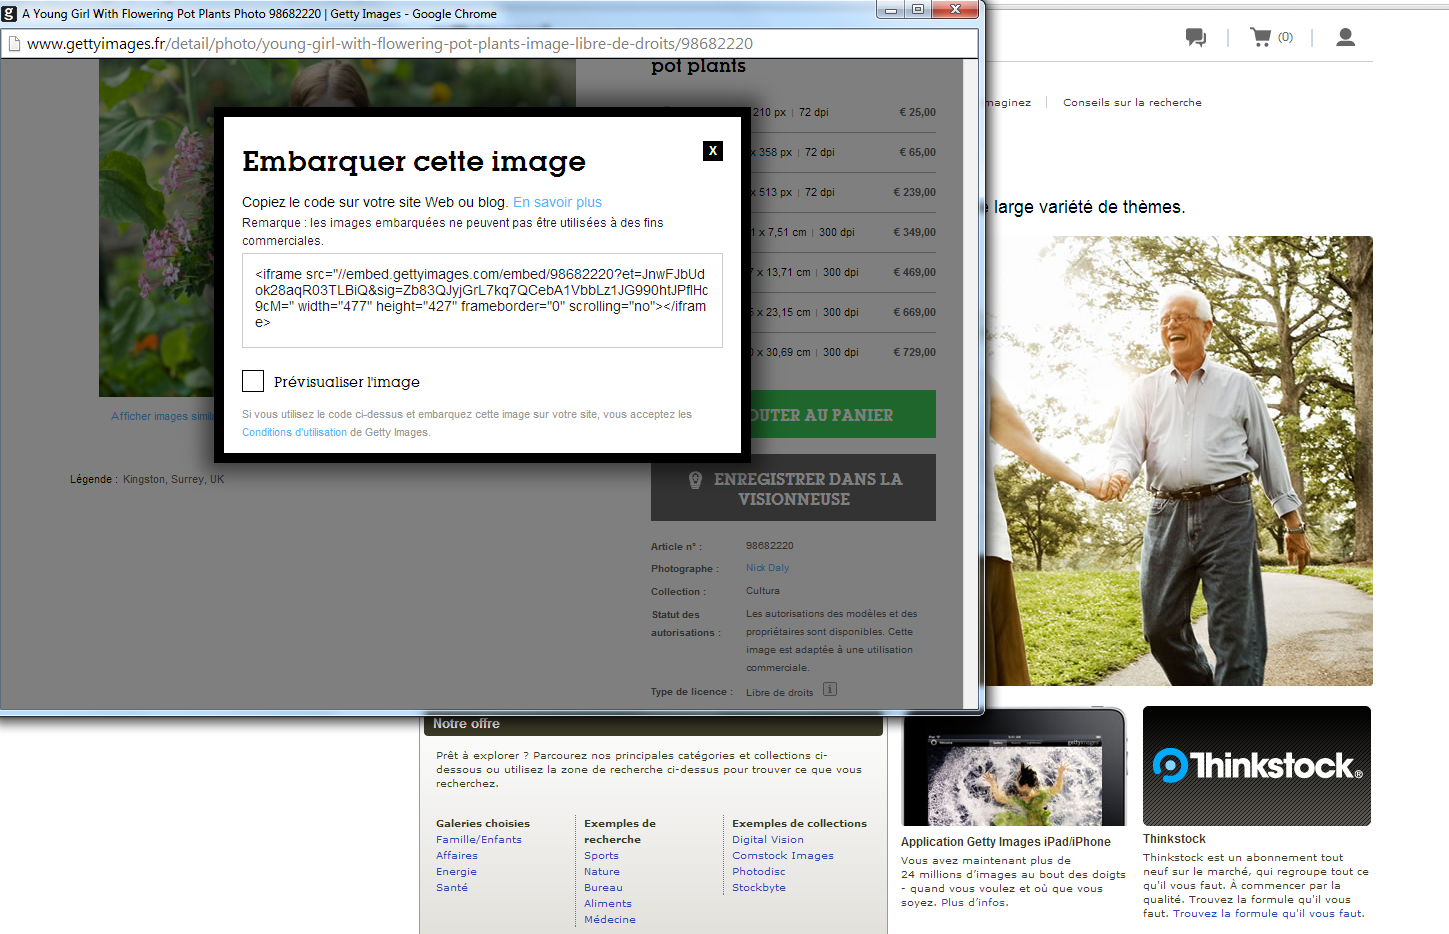Open the Affaires gallery link

pos(457,856)
